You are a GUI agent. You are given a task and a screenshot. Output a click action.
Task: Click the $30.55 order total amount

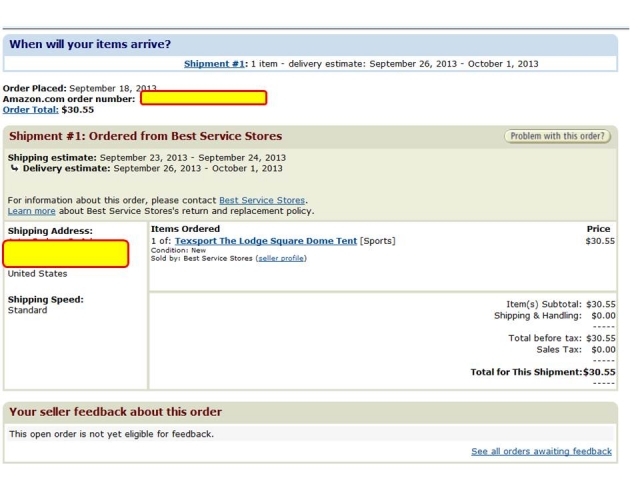point(78,110)
